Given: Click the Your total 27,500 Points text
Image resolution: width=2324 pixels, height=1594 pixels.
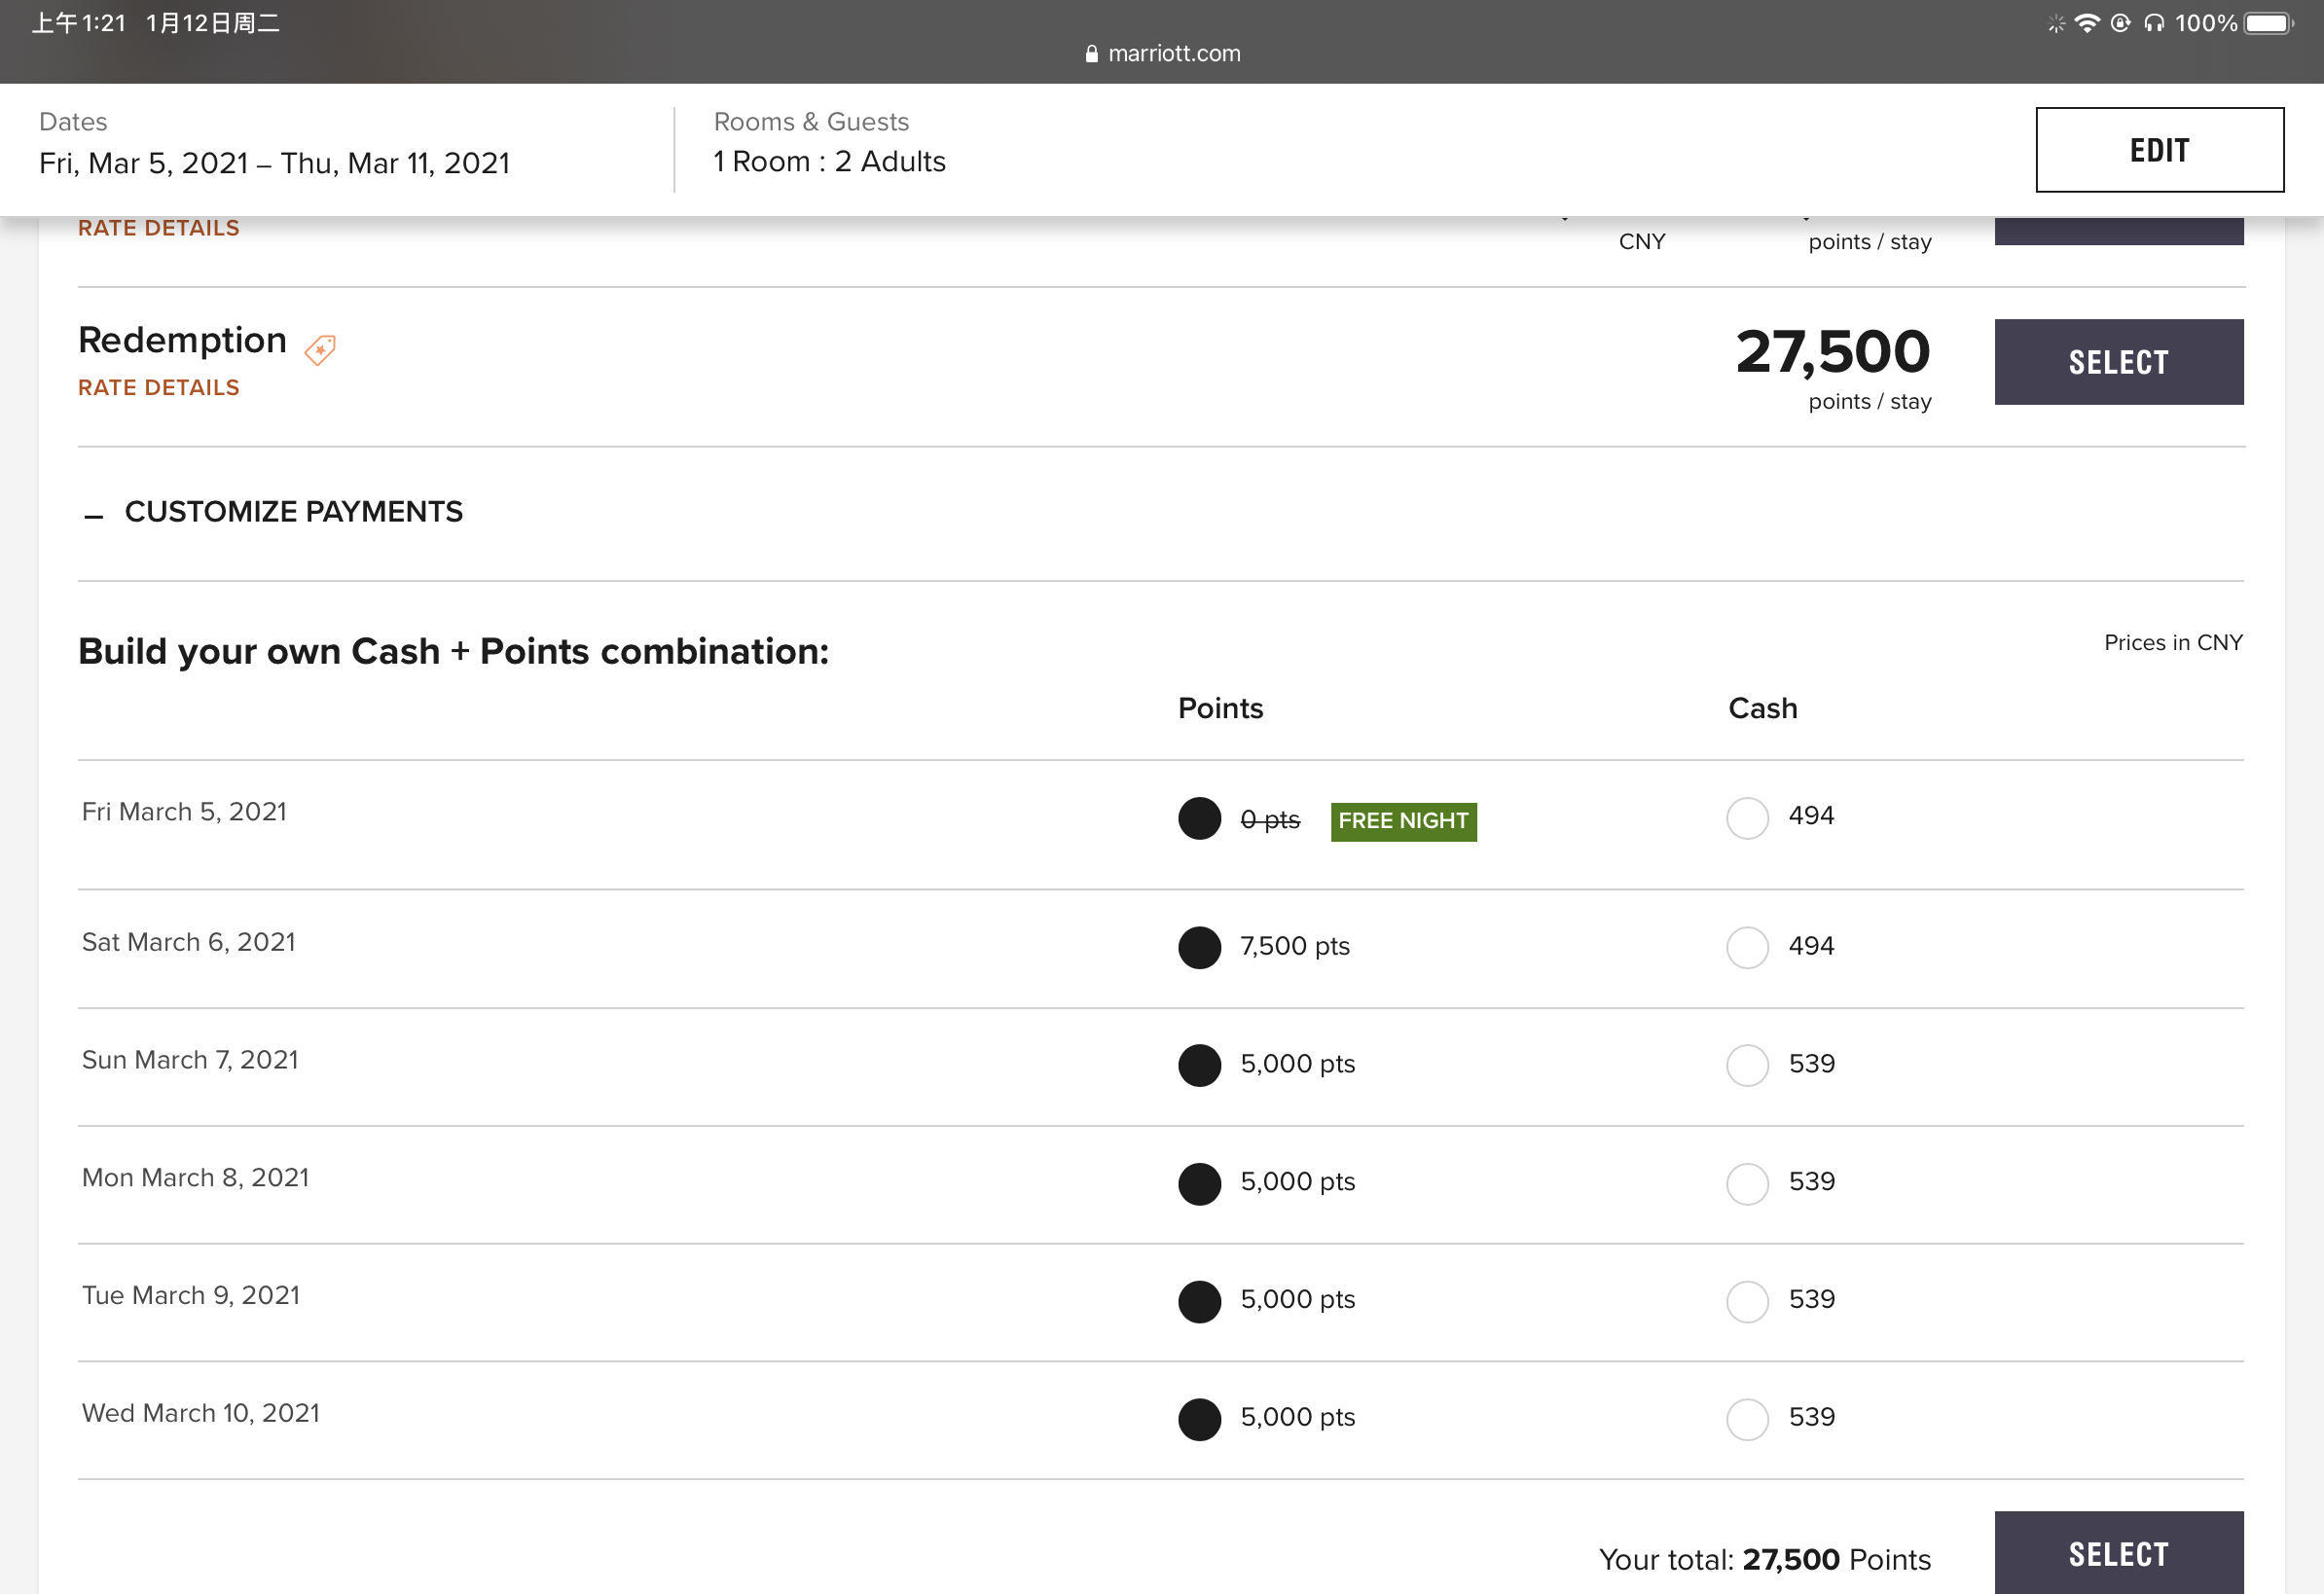Looking at the screenshot, I should click(1765, 1560).
